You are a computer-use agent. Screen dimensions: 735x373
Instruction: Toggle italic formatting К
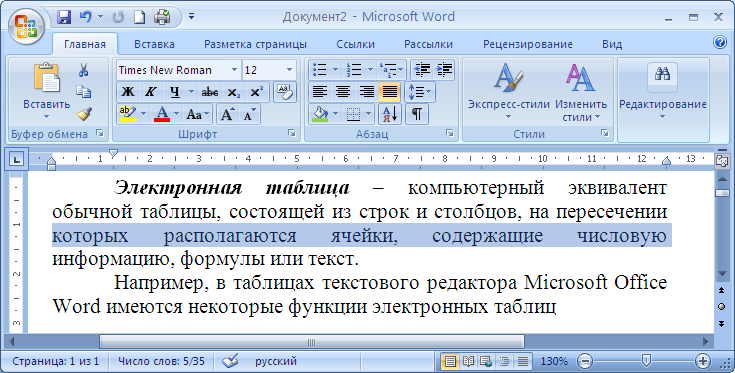click(x=150, y=92)
